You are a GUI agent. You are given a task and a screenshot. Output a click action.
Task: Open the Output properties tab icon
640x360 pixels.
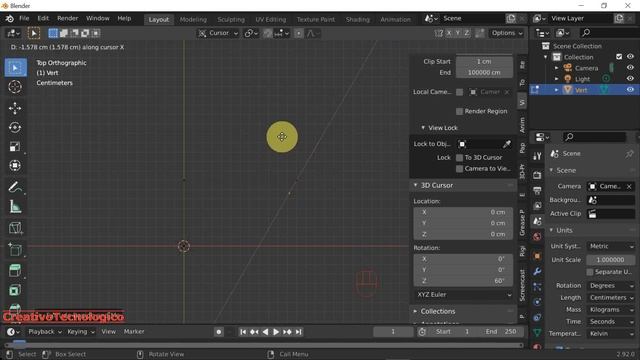(x=537, y=190)
